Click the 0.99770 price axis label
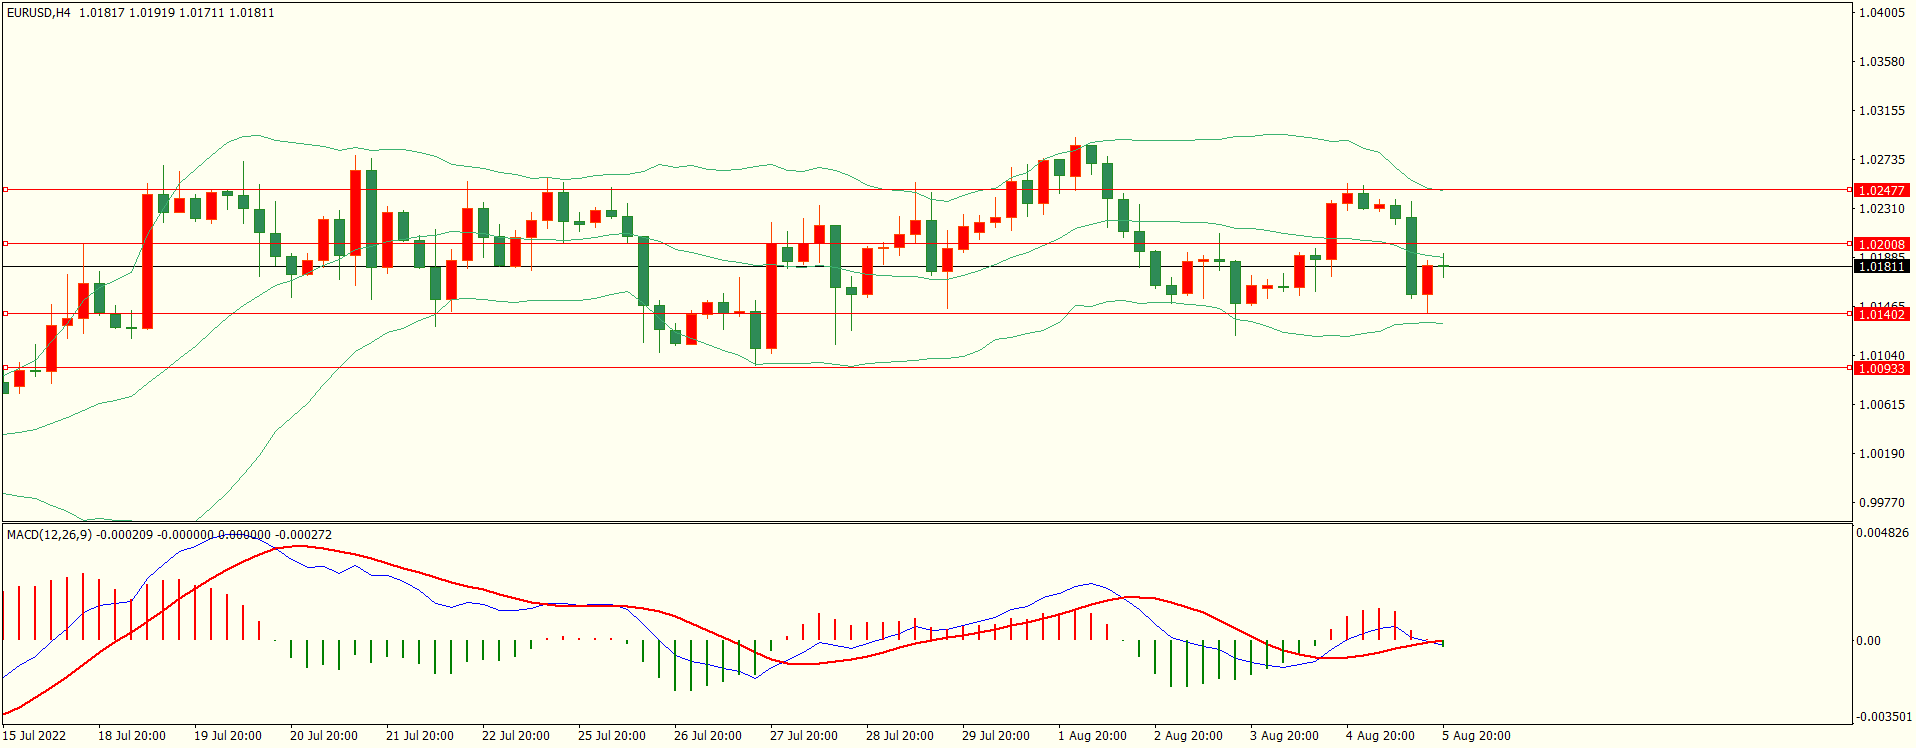This screenshot has width=1916, height=748. pos(1881,503)
